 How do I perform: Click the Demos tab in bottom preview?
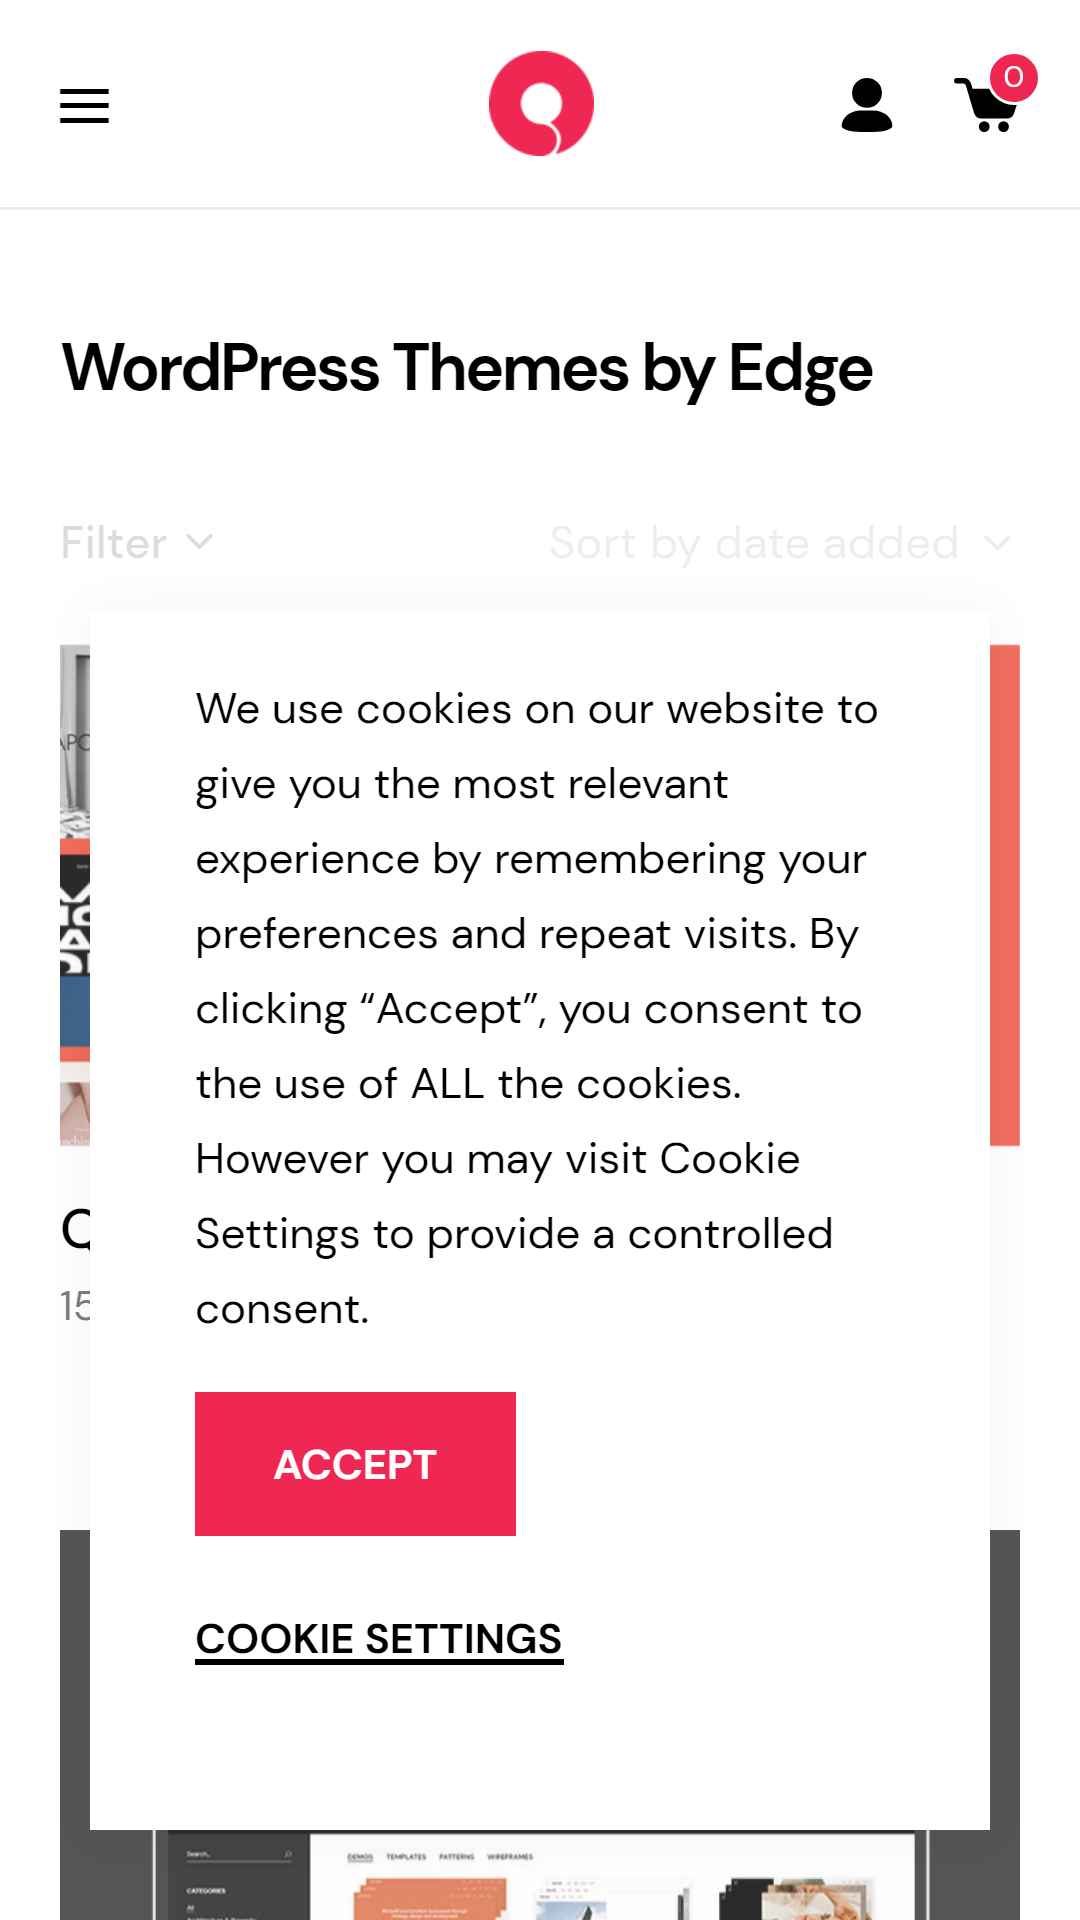pos(360,1857)
